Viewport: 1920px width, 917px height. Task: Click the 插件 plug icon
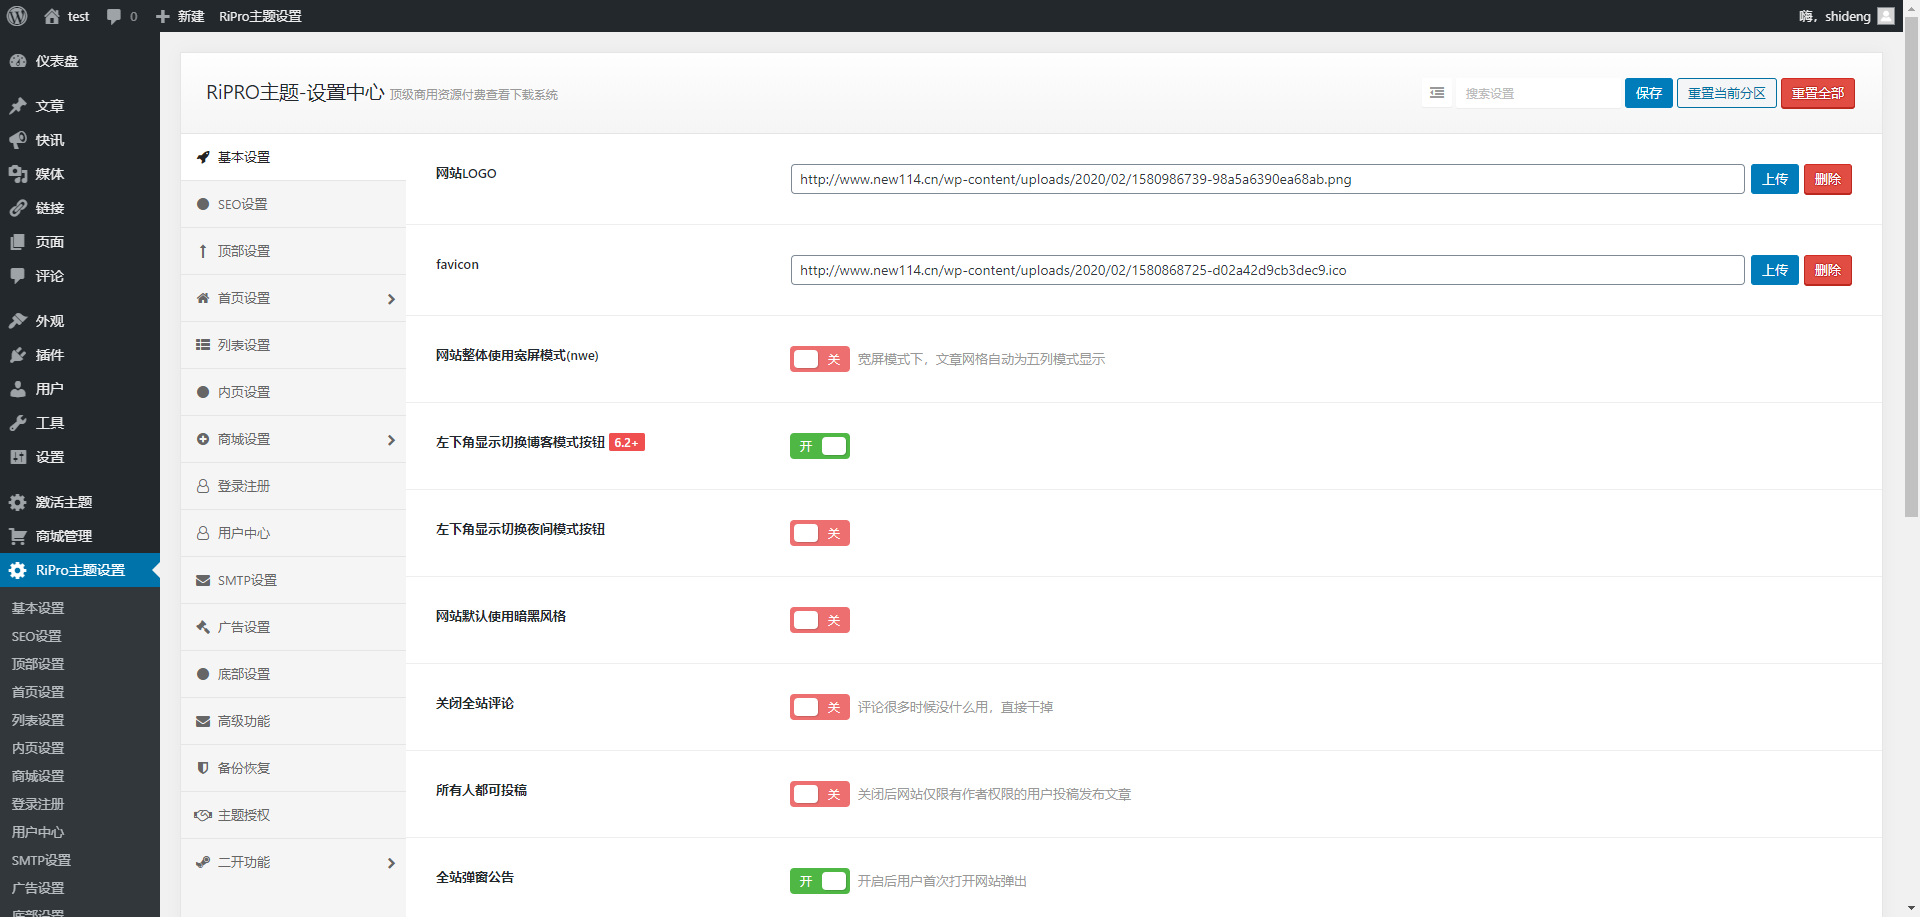[18, 355]
